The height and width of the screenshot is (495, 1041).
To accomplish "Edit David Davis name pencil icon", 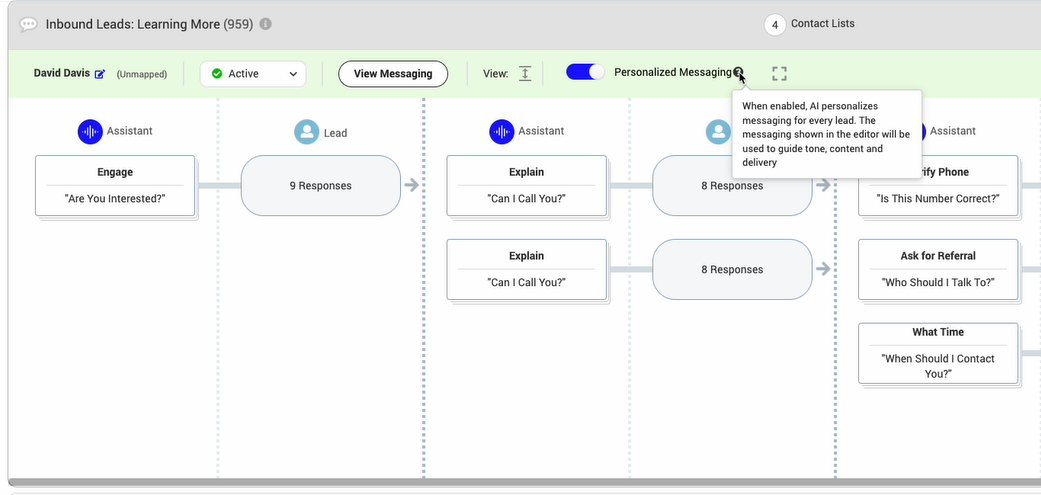I will pyautogui.click(x=100, y=74).
